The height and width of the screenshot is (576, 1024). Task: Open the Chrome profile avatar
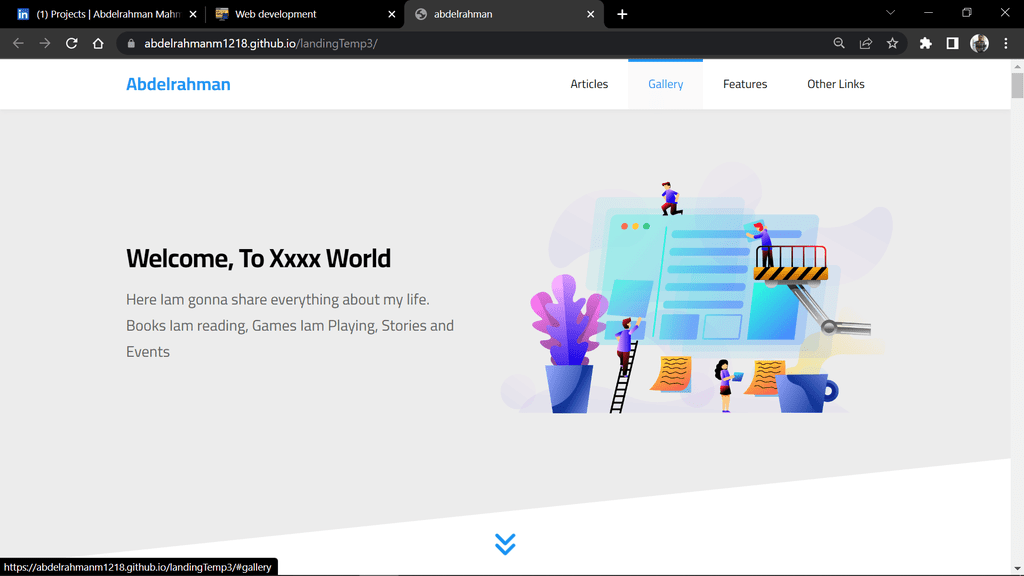coord(979,43)
